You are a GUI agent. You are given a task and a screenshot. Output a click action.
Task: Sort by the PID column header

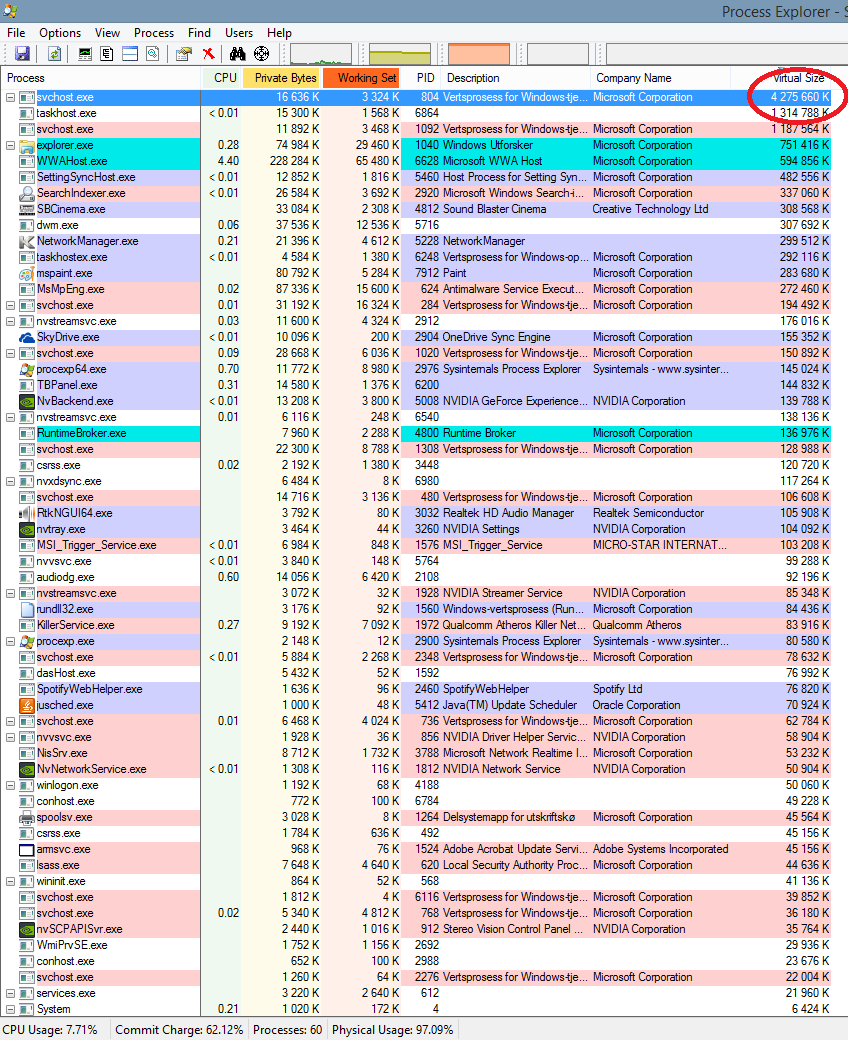[x=422, y=78]
